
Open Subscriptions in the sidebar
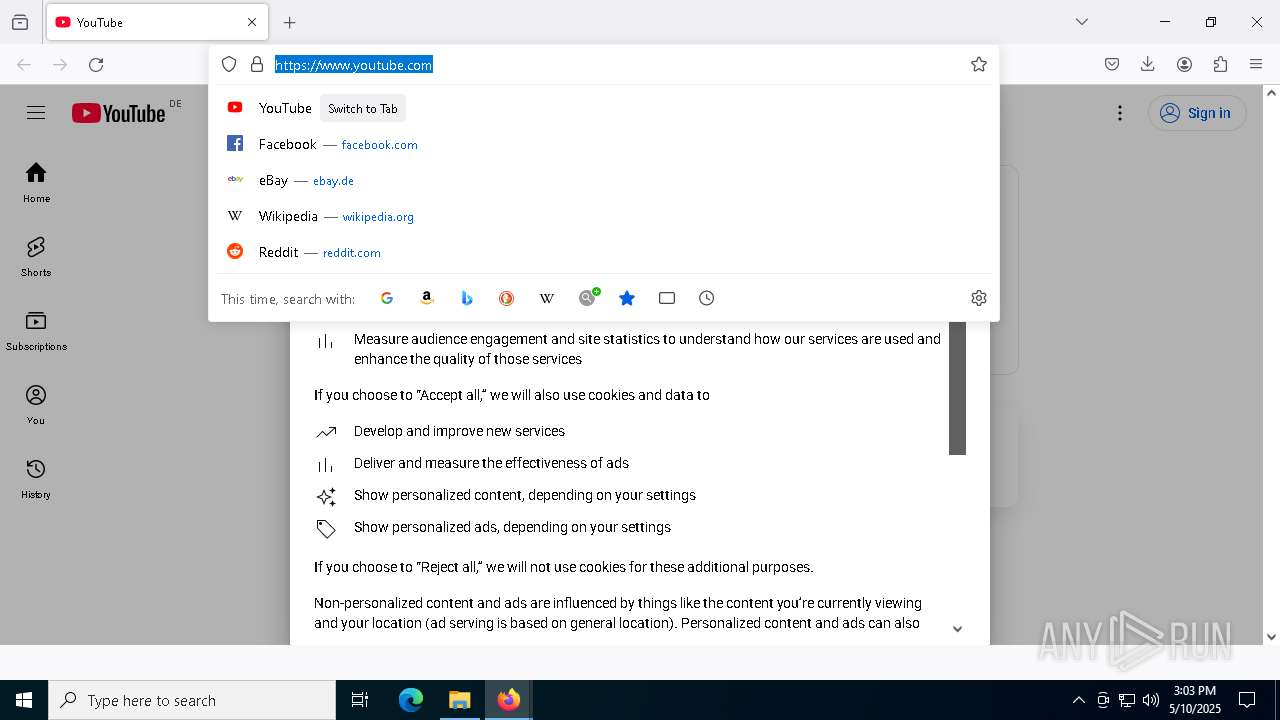36,331
